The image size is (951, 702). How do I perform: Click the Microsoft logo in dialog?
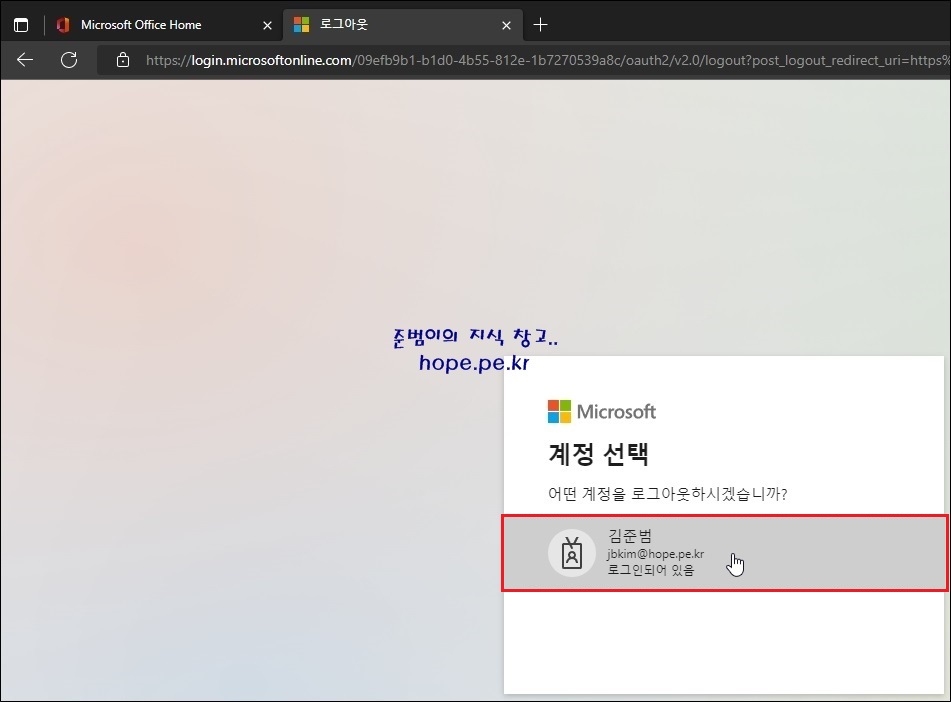(x=602, y=411)
